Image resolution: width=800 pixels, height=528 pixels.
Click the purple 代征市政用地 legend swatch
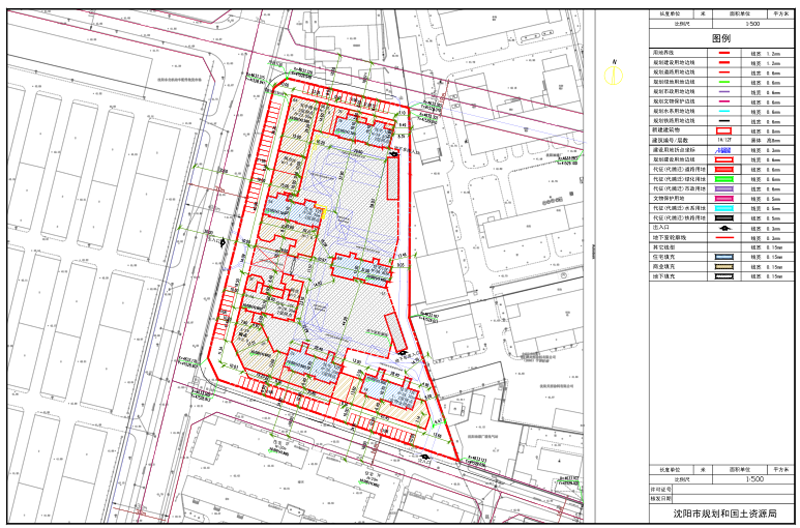pos(722,189)
